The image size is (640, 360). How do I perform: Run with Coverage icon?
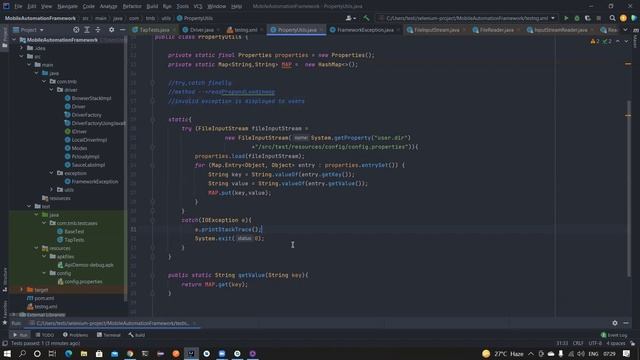coord(588,18)
